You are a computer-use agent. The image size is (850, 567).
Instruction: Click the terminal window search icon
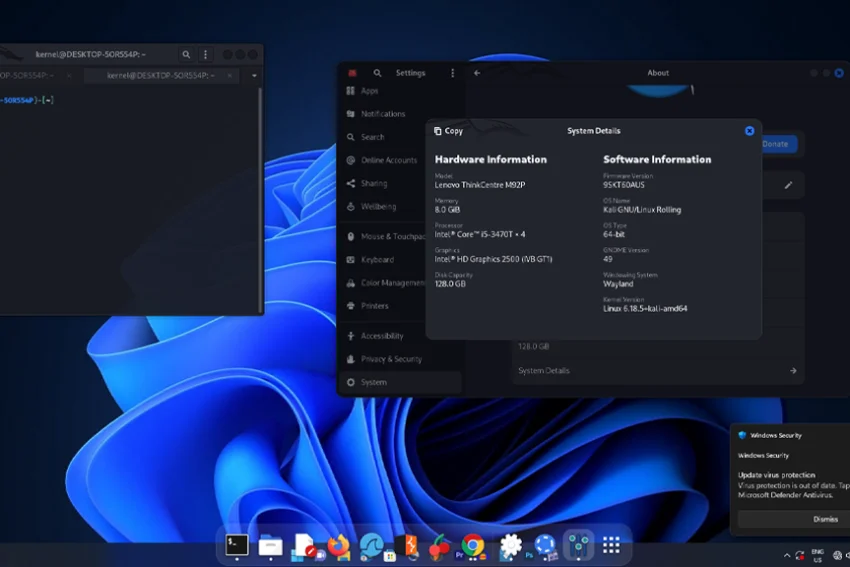[186, 55]
